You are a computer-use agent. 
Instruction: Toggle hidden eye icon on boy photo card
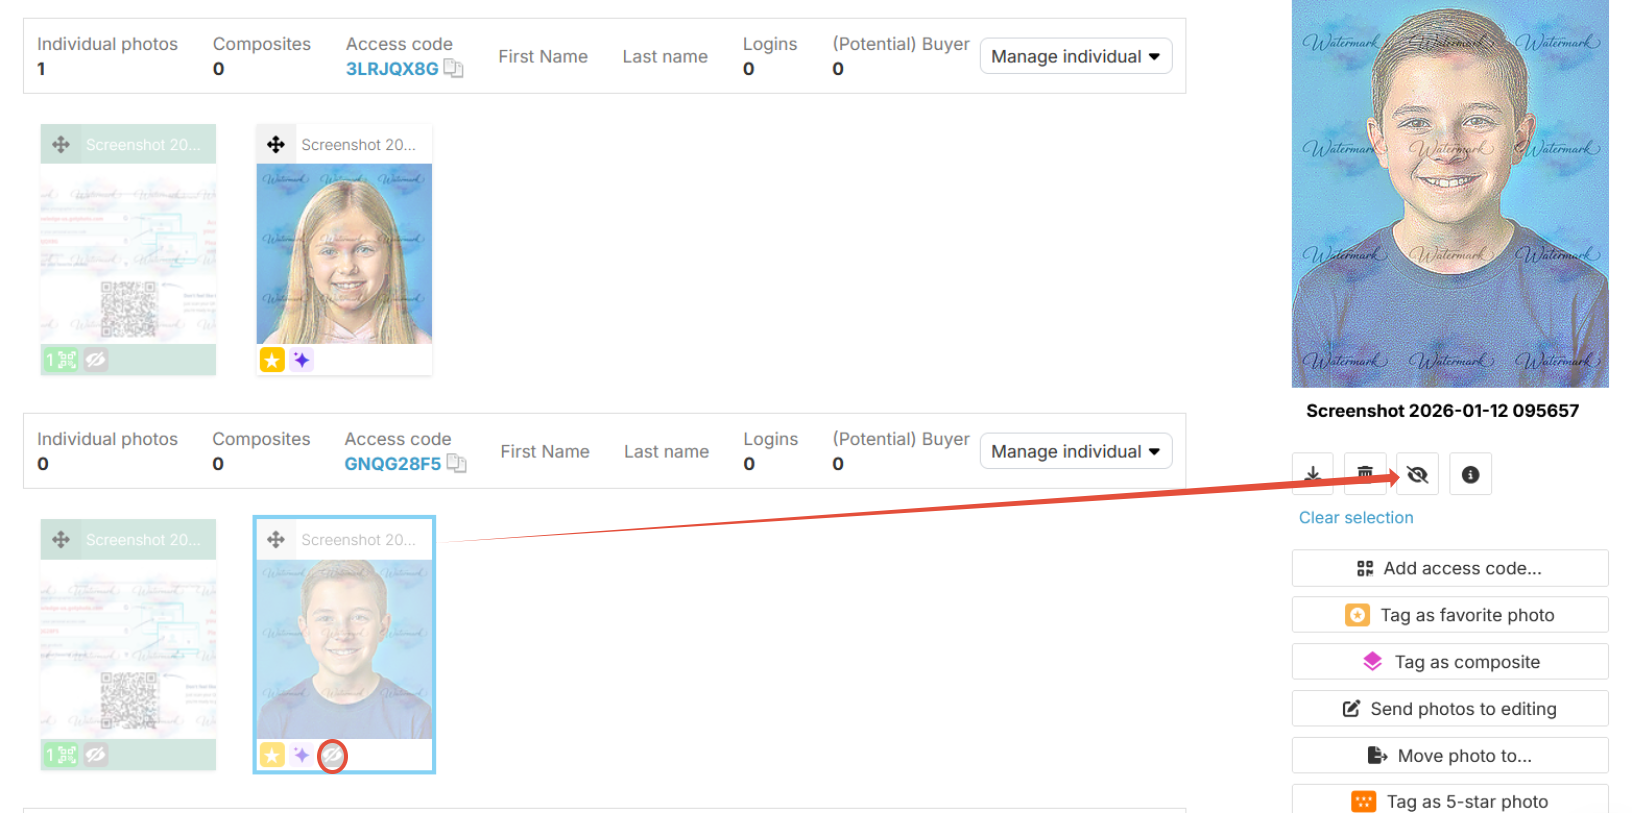332,756
